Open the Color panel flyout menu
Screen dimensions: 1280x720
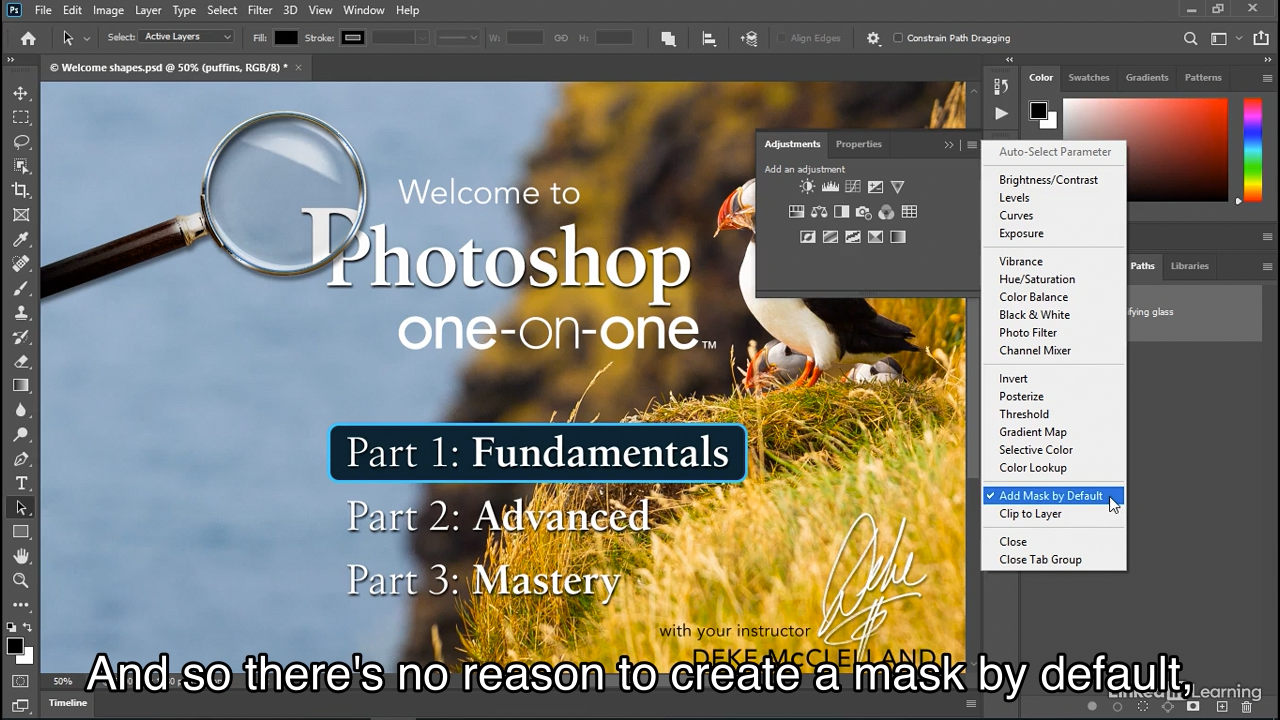1268,77
